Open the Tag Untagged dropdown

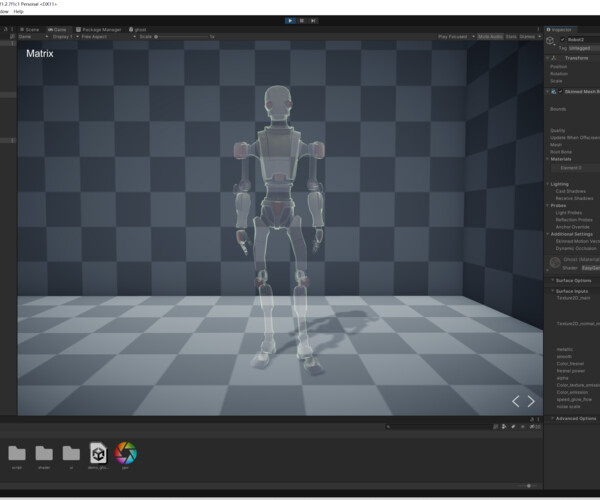(x=584, y=48)
